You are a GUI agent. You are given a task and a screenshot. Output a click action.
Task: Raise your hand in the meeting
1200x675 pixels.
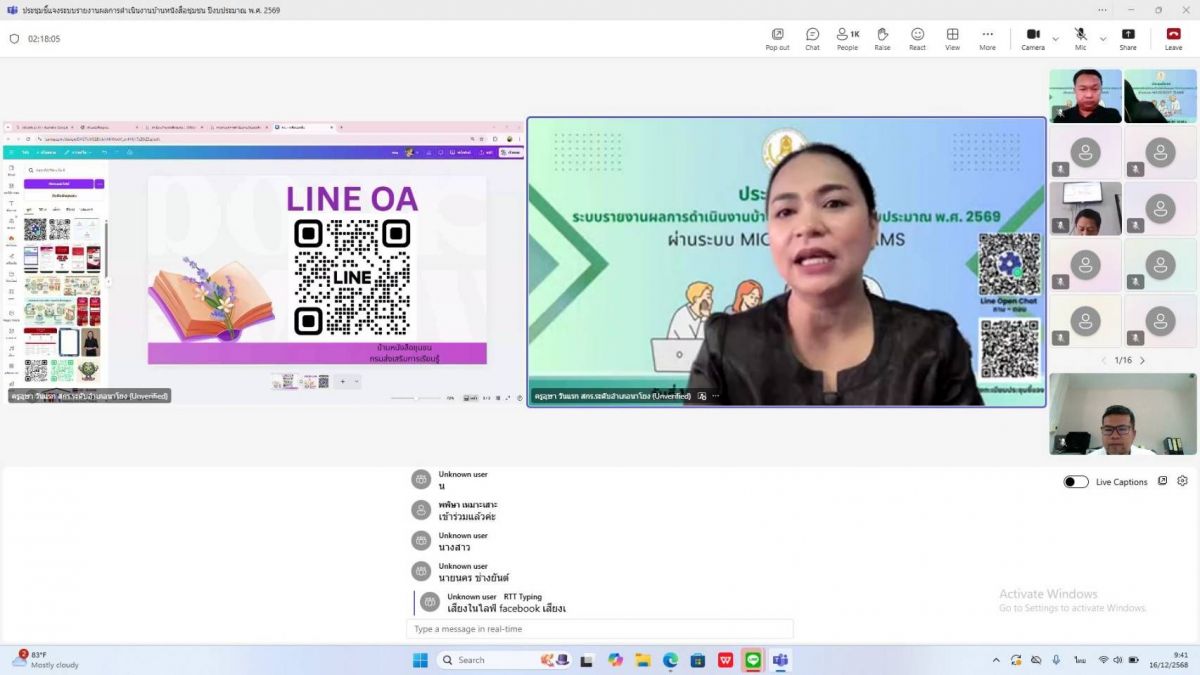[882, 38]
